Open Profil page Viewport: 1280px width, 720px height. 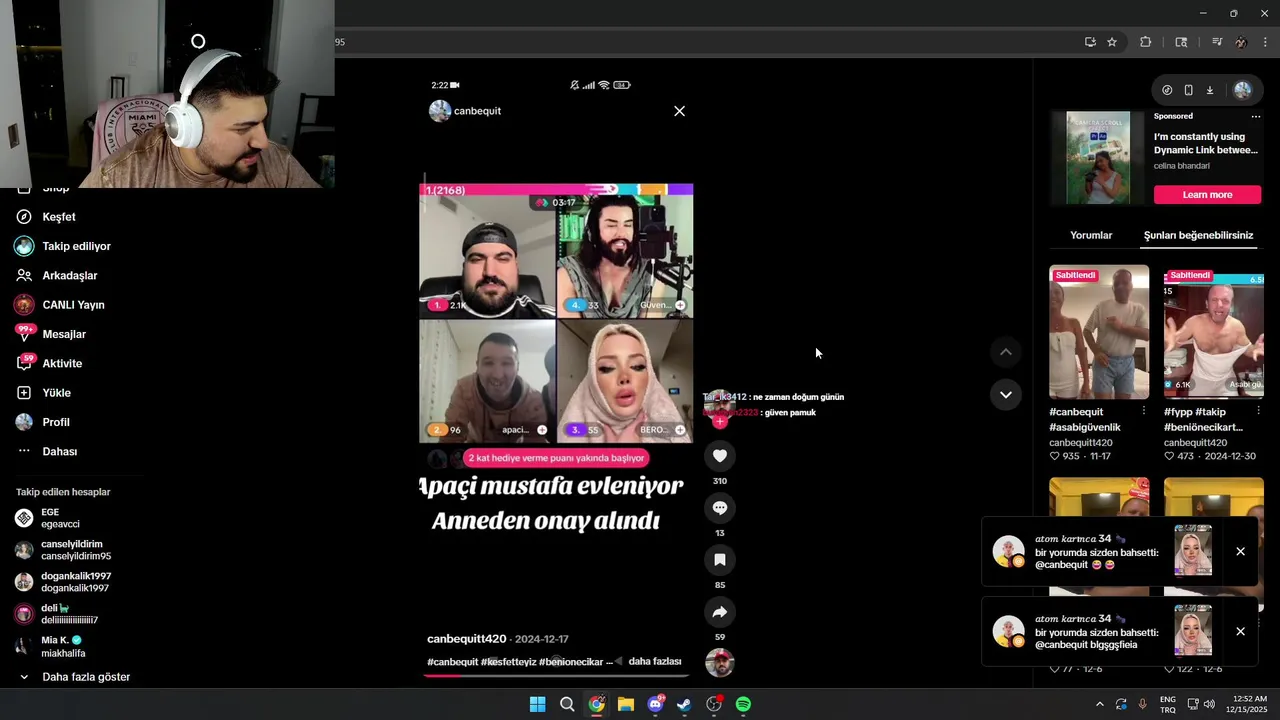coord(43,422)
